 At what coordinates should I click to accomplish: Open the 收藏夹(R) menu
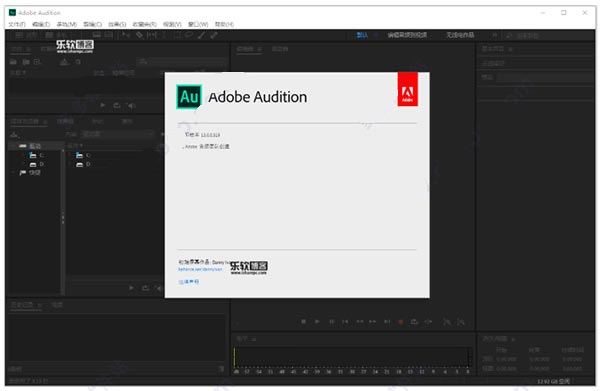145,24
